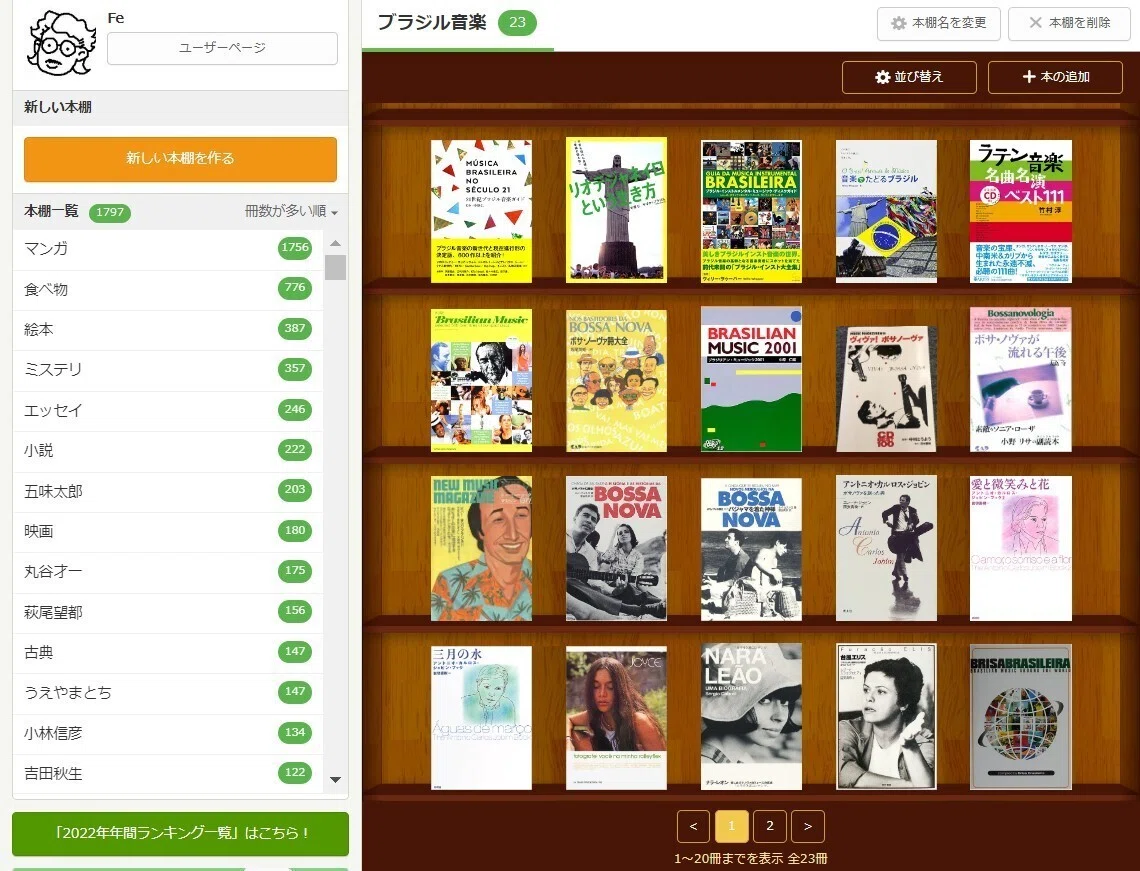Click the 並び替え sort button
Viewport: 1140px width, 871px height.
(x=909, y=77)
